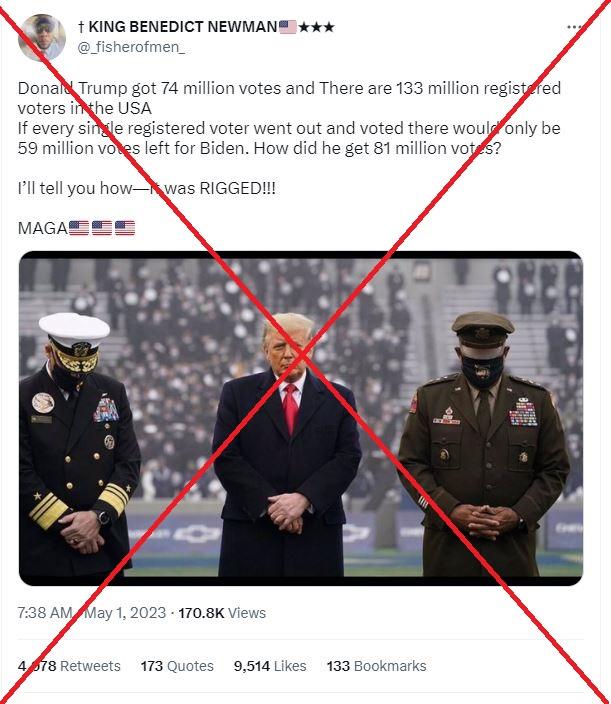The image size is (611, 704).
Task: Show the 173 Quotes list
Action: 177,666
